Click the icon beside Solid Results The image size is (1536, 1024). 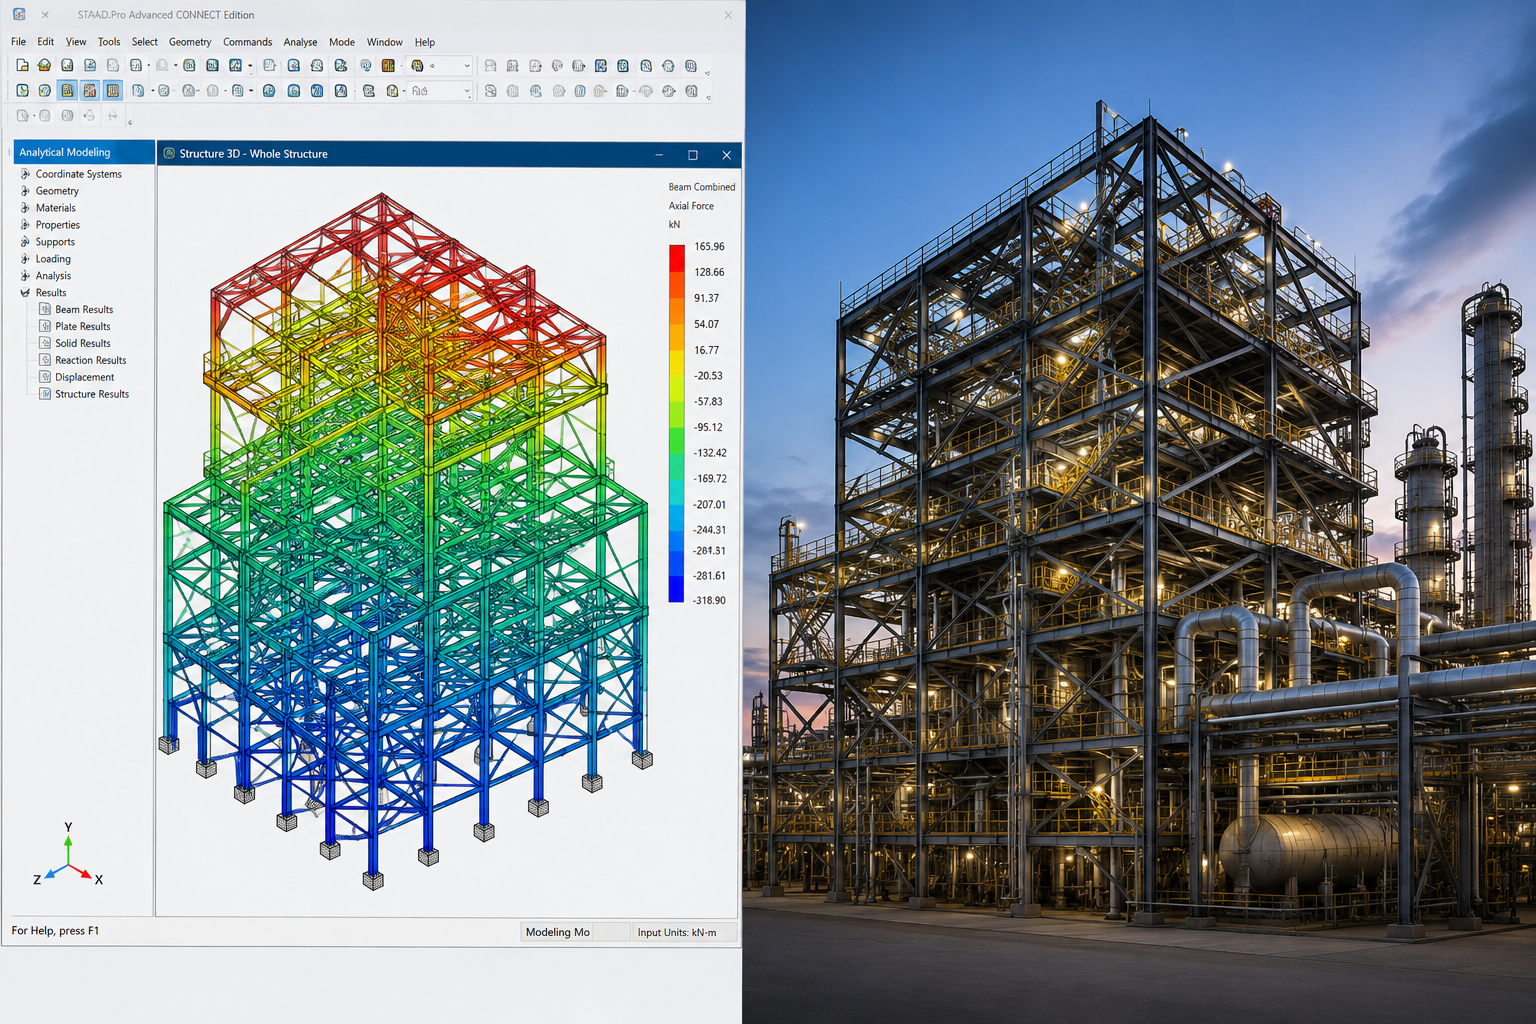pos(45,343)
